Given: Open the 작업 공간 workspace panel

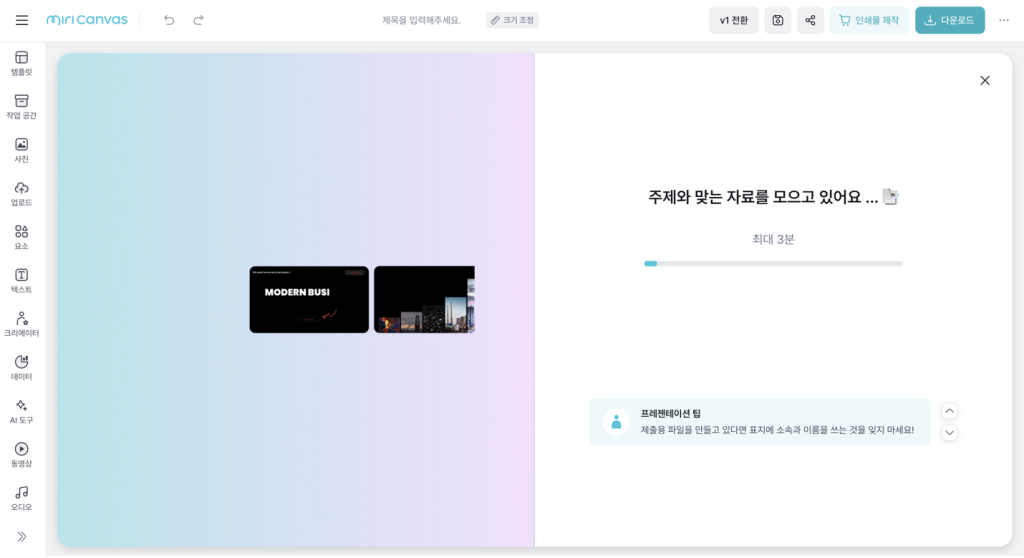Looking at the screenshot, I should 22,107.
